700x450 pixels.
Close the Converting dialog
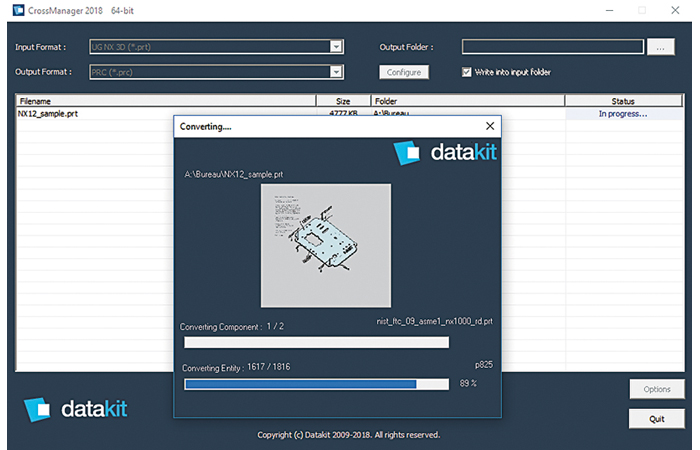click(x=490, y=126)
